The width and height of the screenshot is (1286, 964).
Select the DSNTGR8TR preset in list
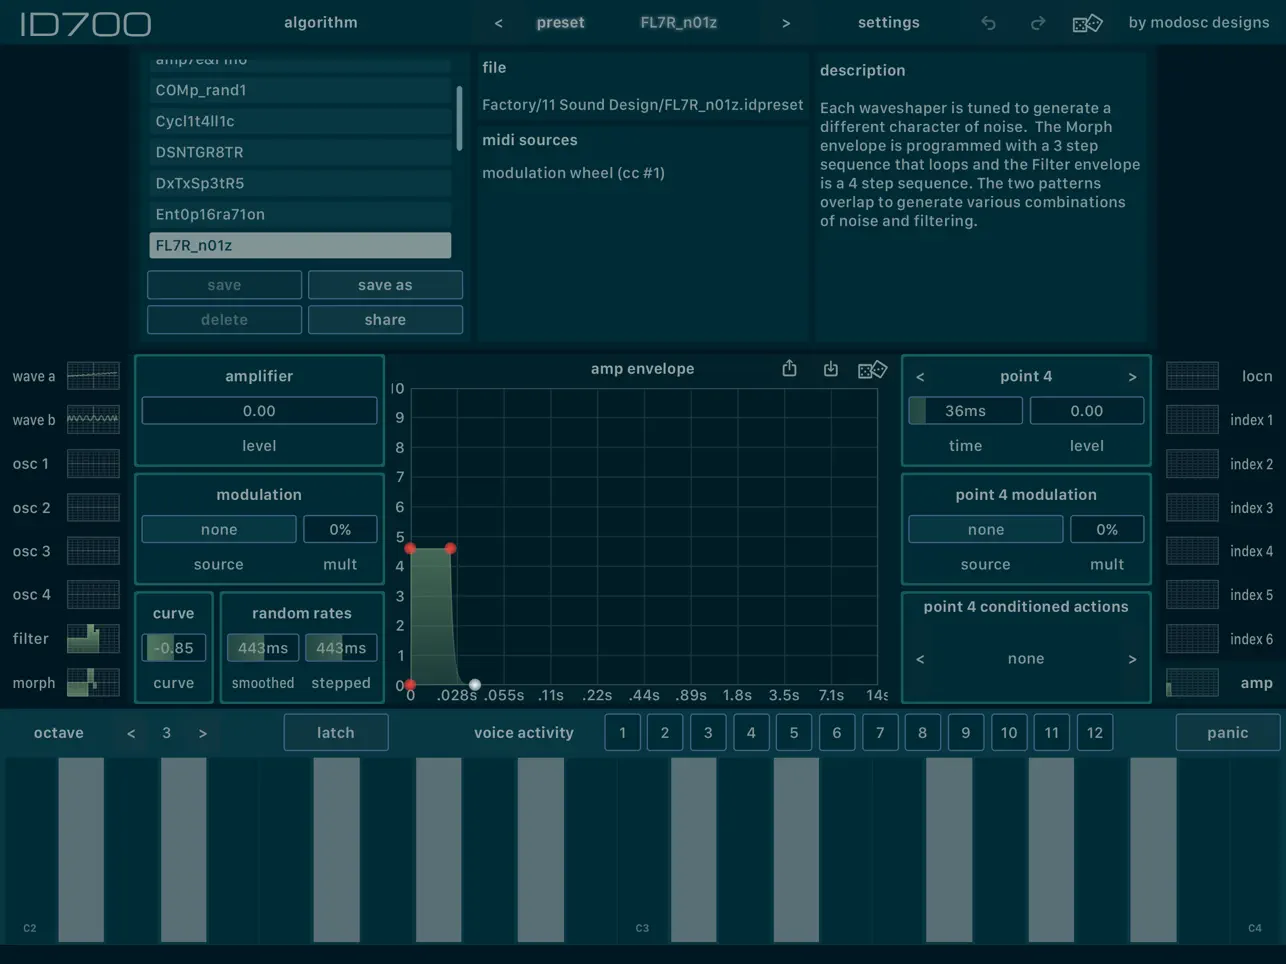300,152
